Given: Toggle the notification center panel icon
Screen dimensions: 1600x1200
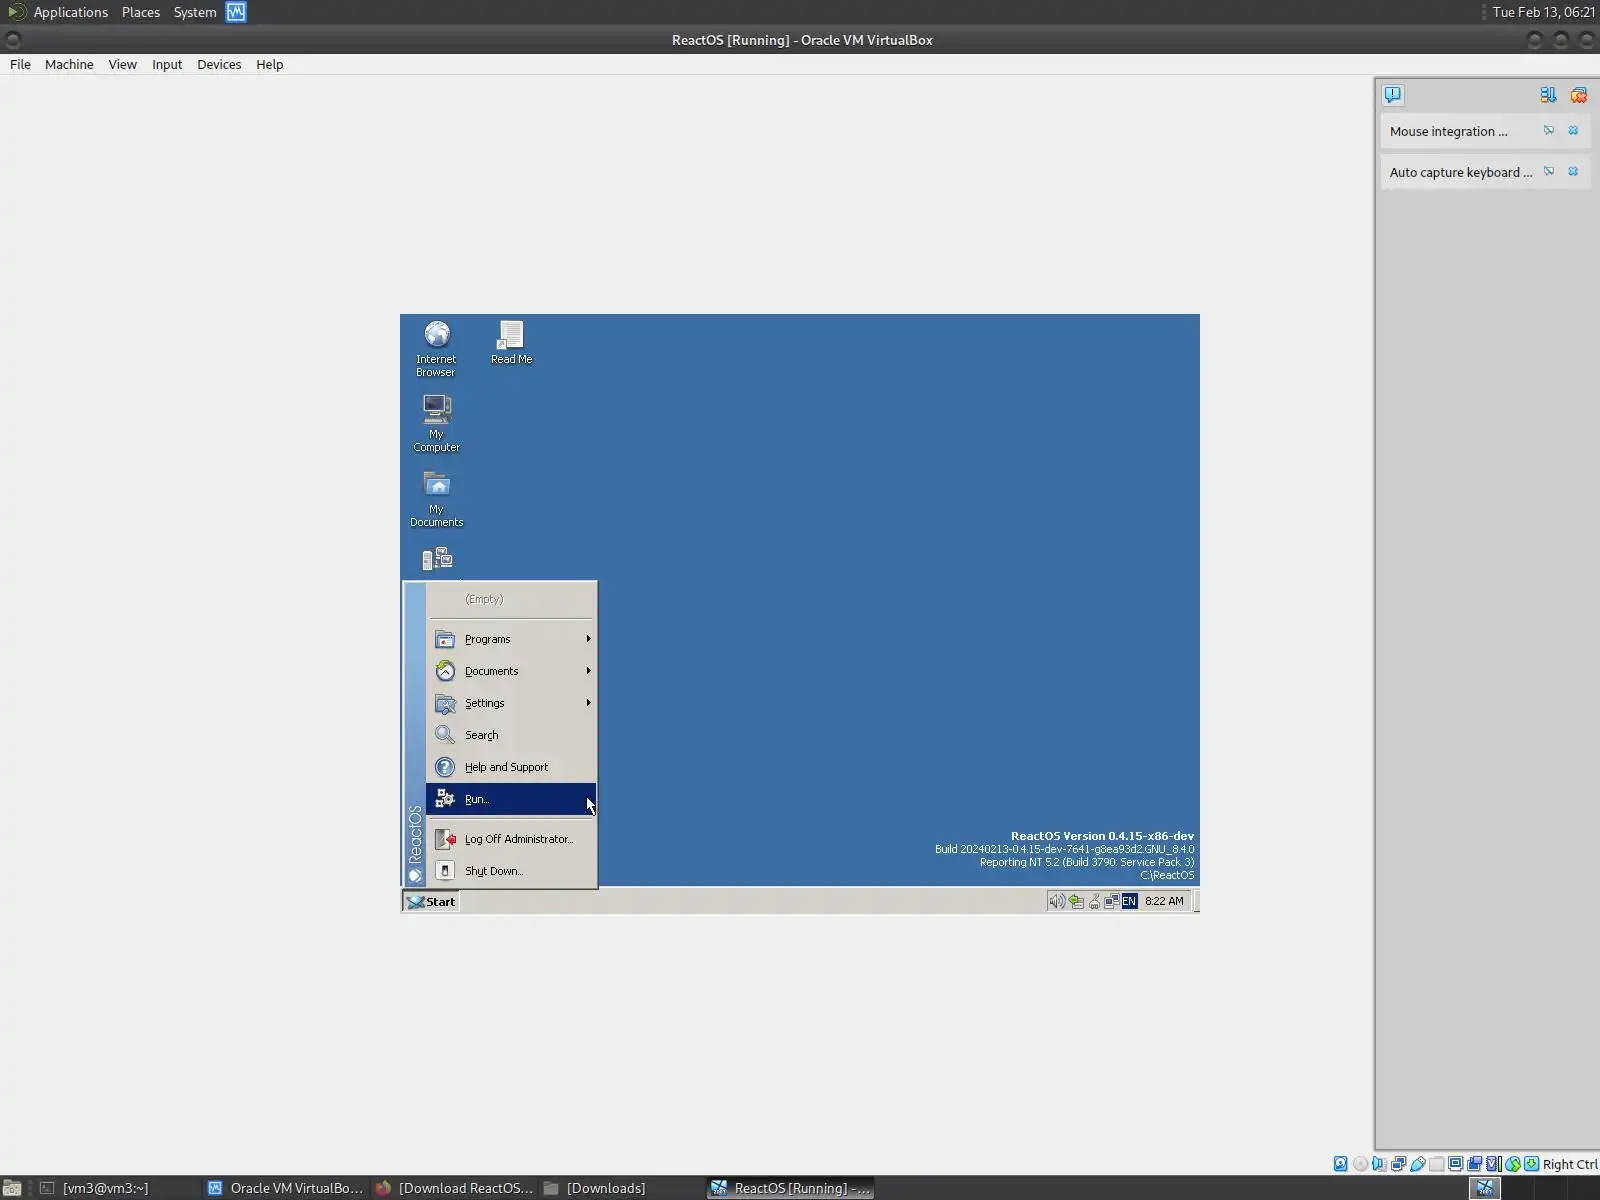Looking at the screenshot, I should point(1393,95).
